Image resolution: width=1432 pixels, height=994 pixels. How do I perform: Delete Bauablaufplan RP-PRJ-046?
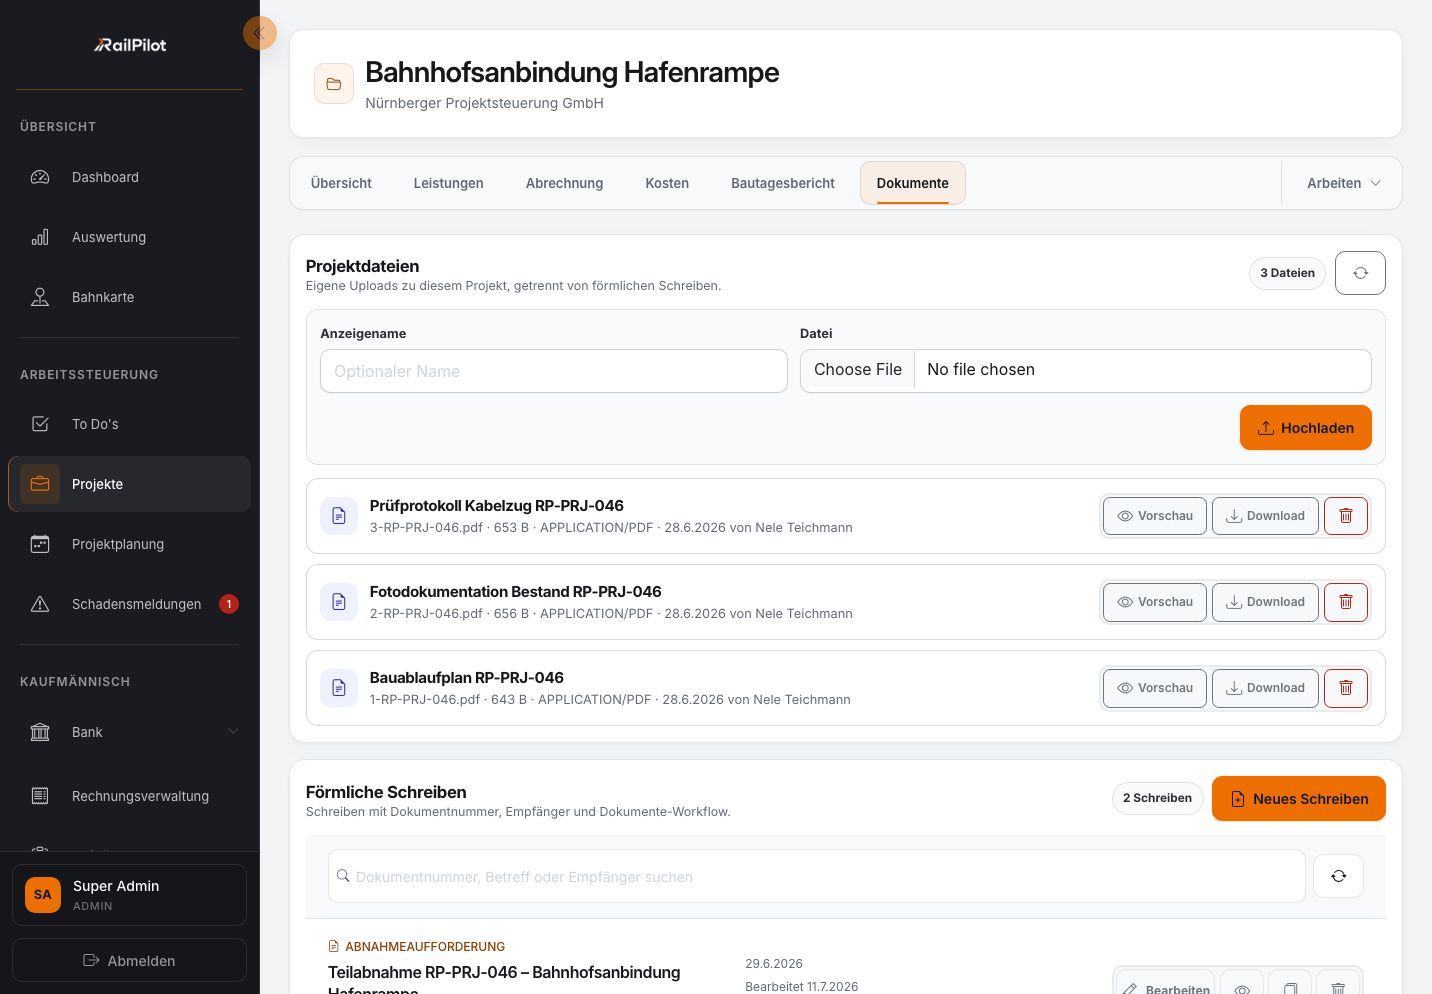point(1346,688)
